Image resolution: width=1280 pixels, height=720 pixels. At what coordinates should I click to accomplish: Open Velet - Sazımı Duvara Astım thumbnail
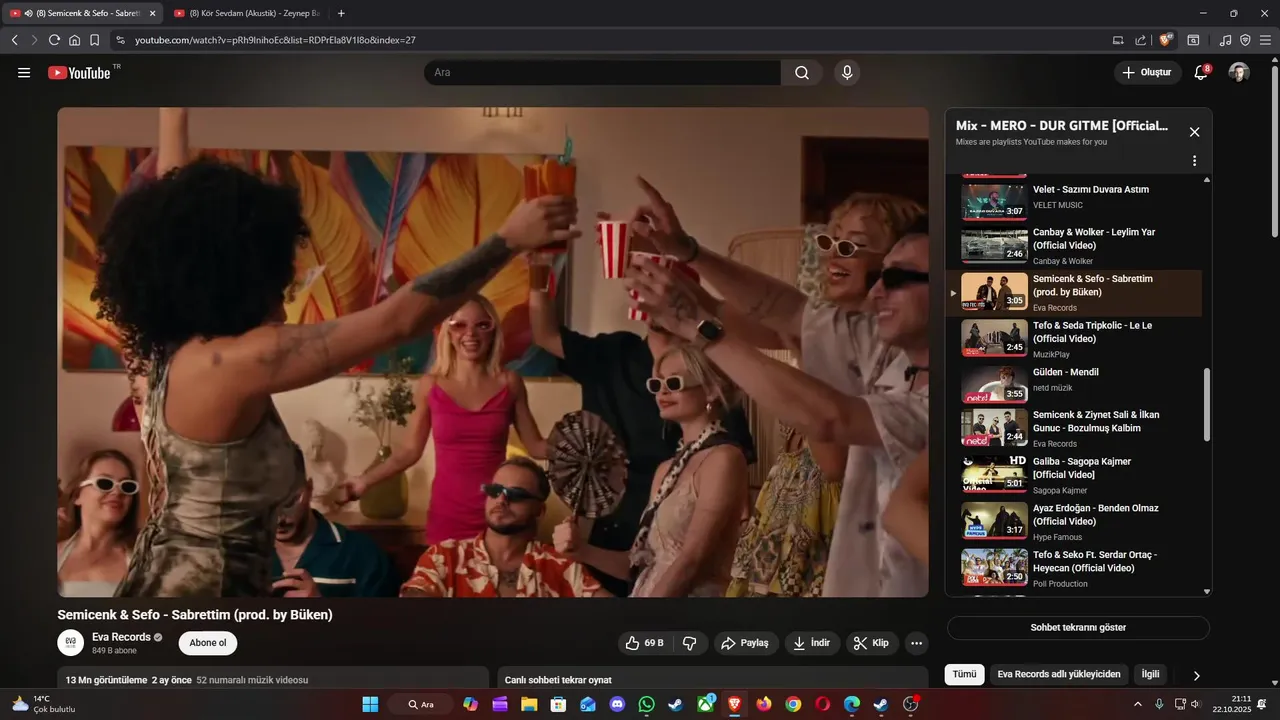coord(994,201)
